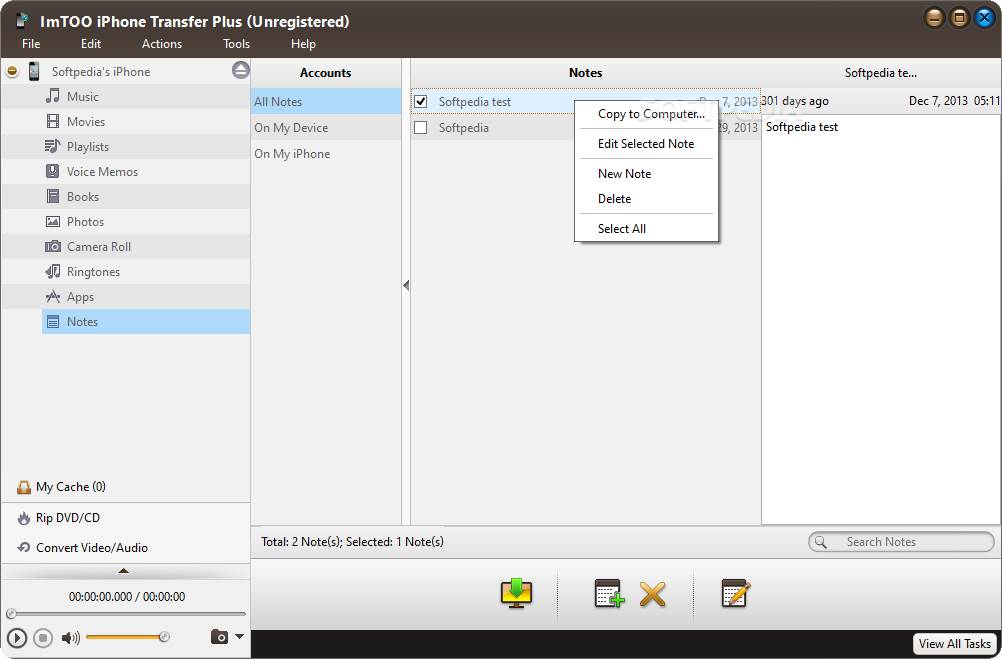The width and height of the screenshot is (1002, 659).
Task: Select Softpedia's iPhone device label
Action: (101, 72)
